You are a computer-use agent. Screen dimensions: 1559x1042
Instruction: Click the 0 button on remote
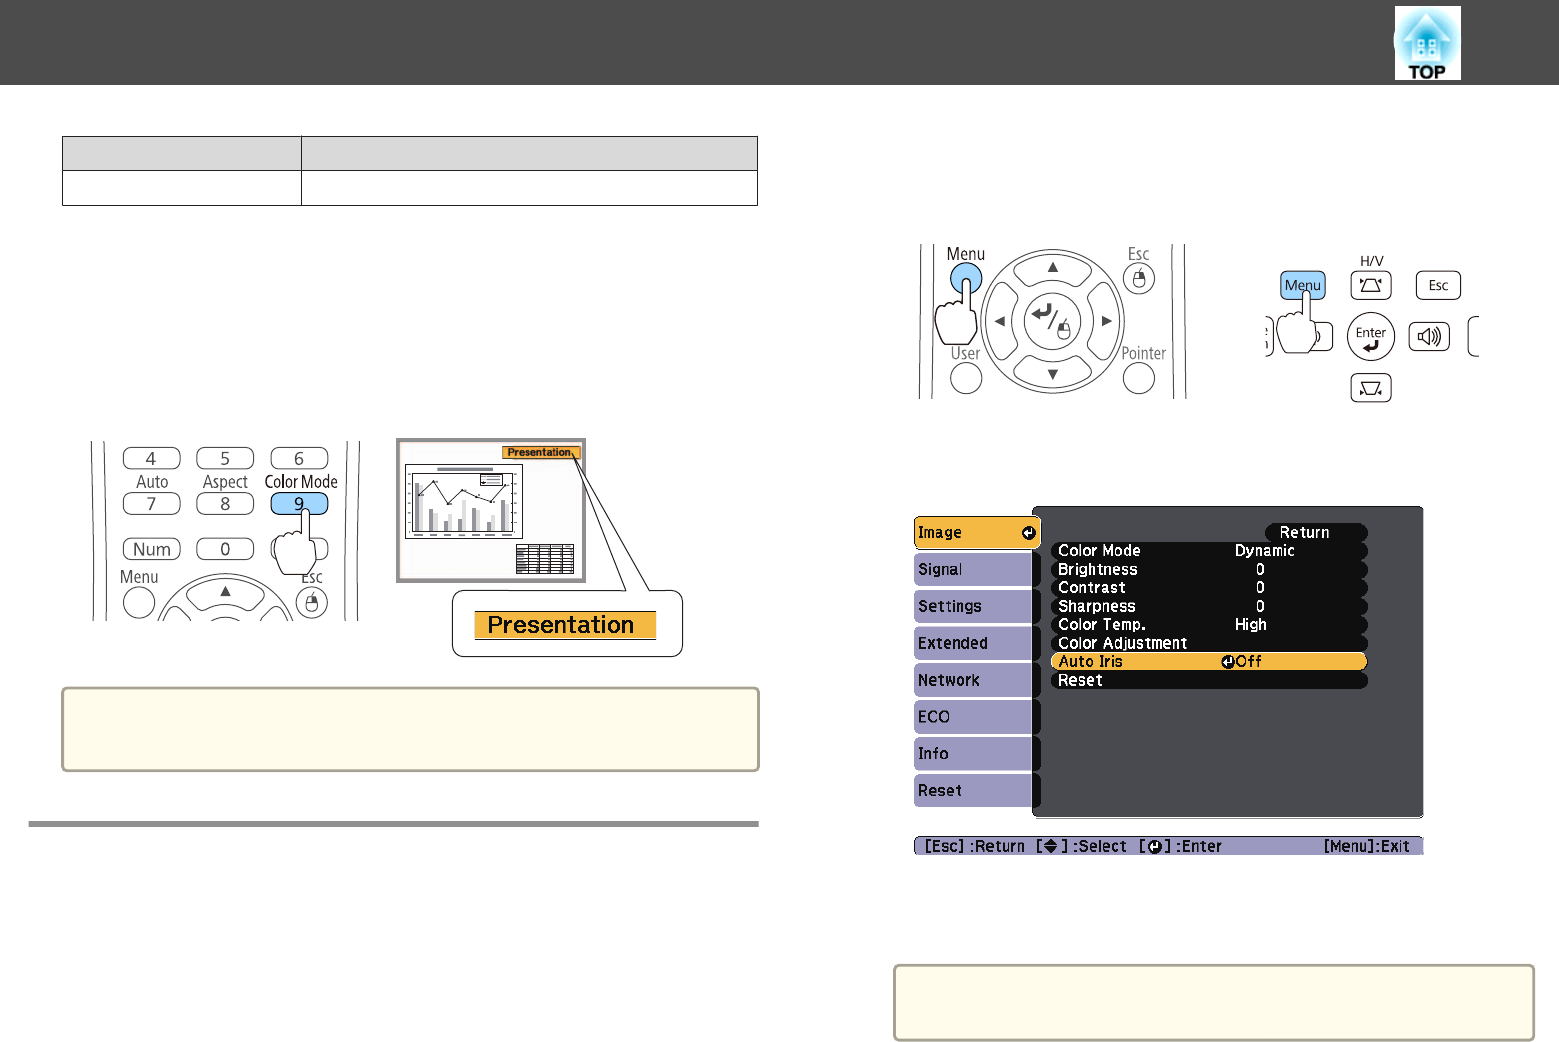tap(225, 549)
